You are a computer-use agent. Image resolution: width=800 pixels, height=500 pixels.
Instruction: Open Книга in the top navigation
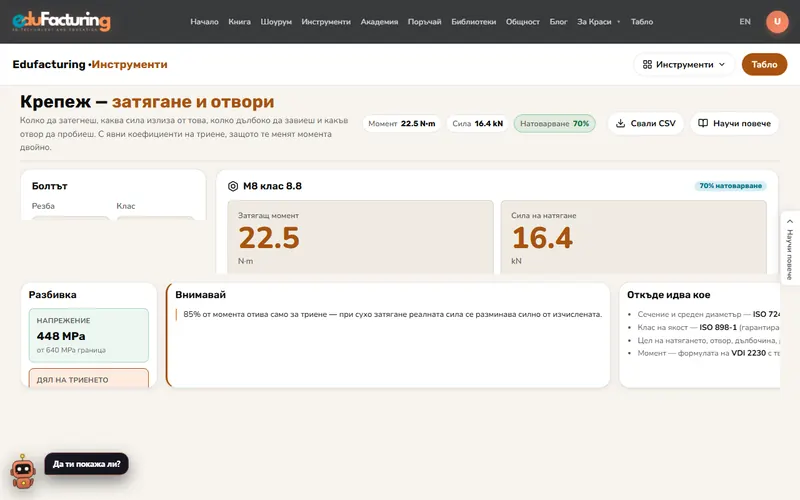coord(239,21)
